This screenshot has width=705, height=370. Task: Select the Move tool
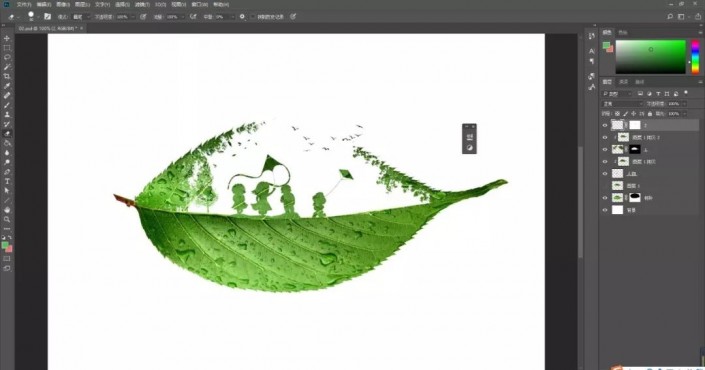[7, 38]
